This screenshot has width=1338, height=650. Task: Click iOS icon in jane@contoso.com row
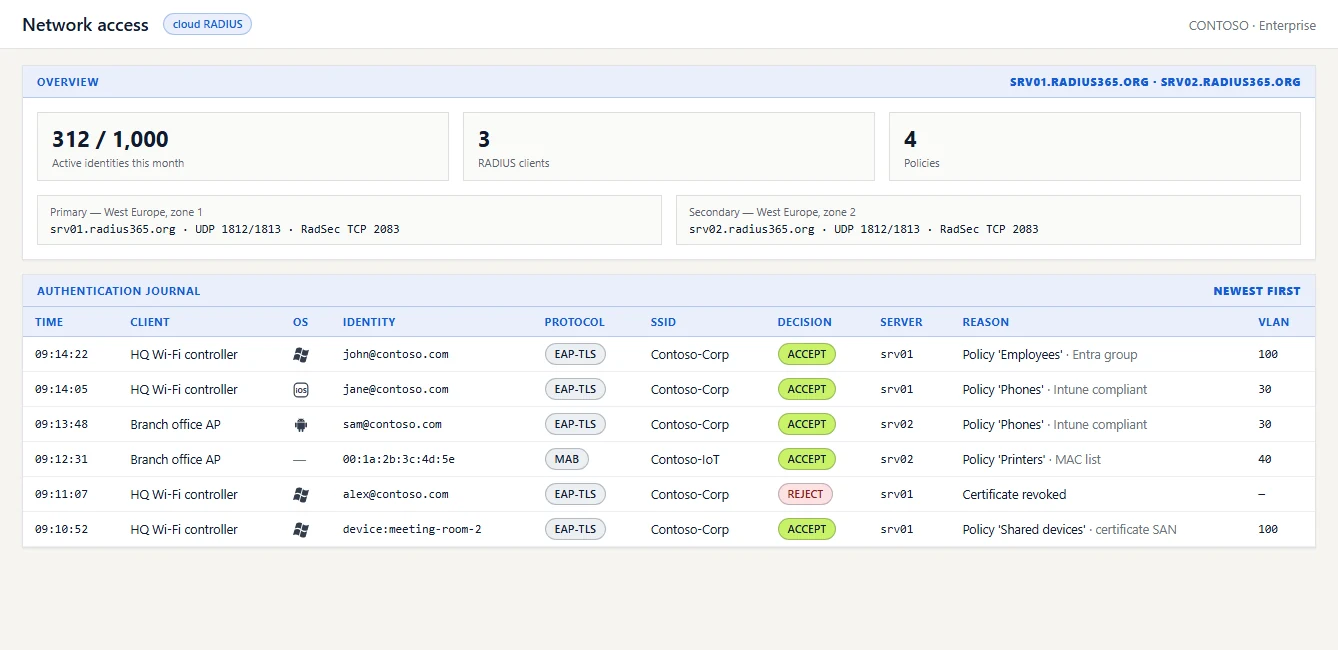point(301,389)
